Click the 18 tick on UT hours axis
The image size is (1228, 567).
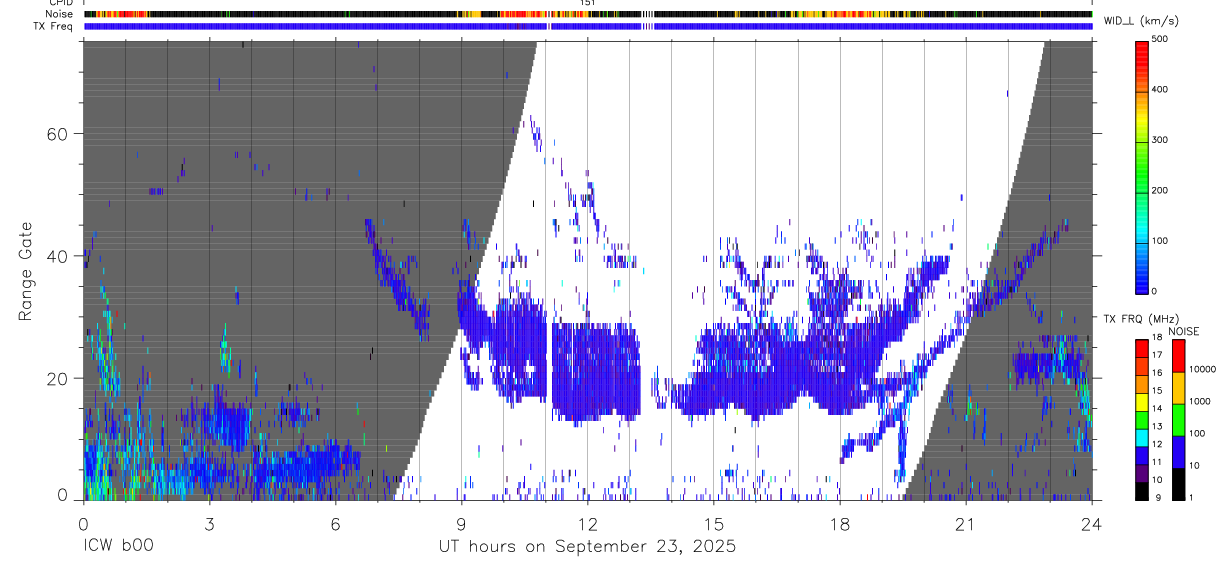tap(839, 523)
